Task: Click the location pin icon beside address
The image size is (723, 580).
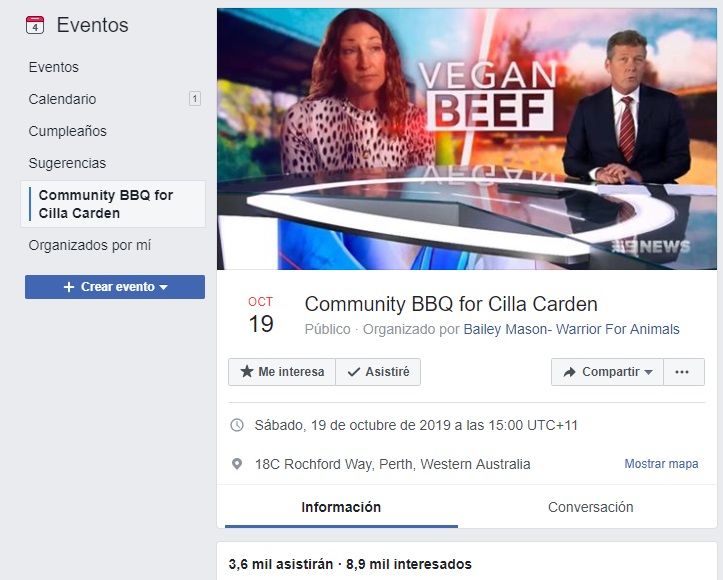Action: click(237, 464)
